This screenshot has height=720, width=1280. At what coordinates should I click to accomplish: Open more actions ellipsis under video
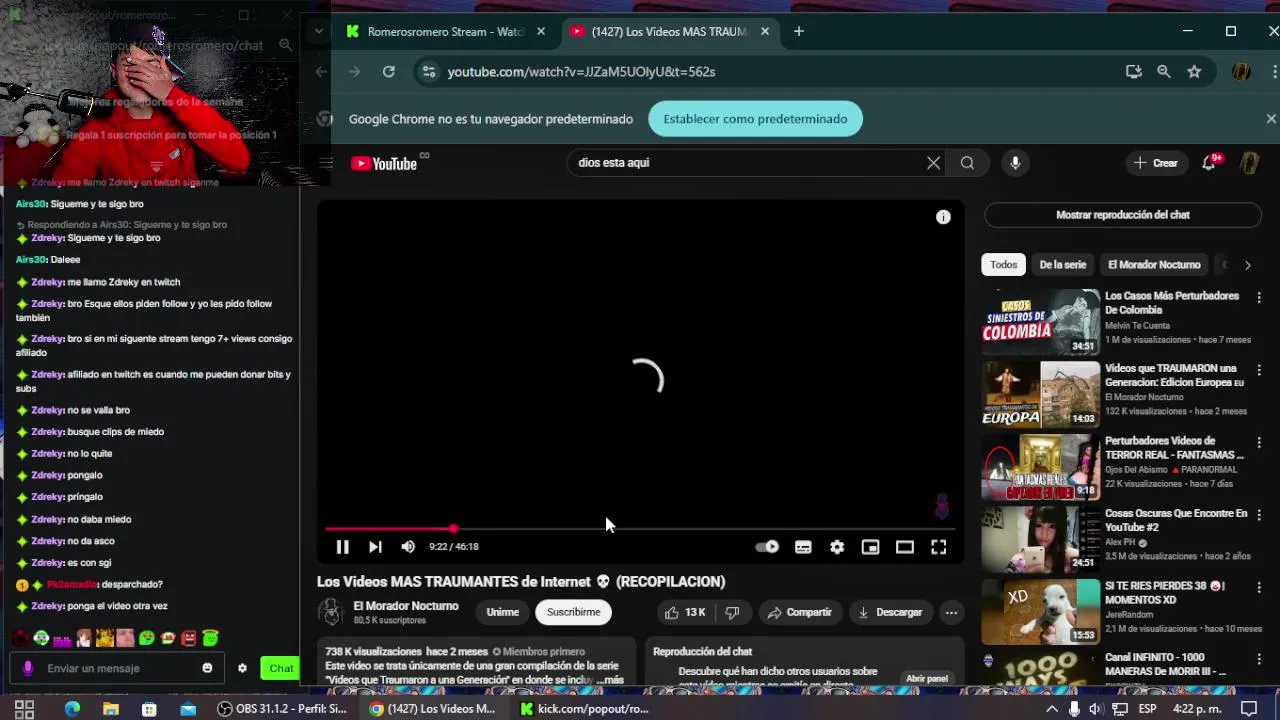coord(951,613)
